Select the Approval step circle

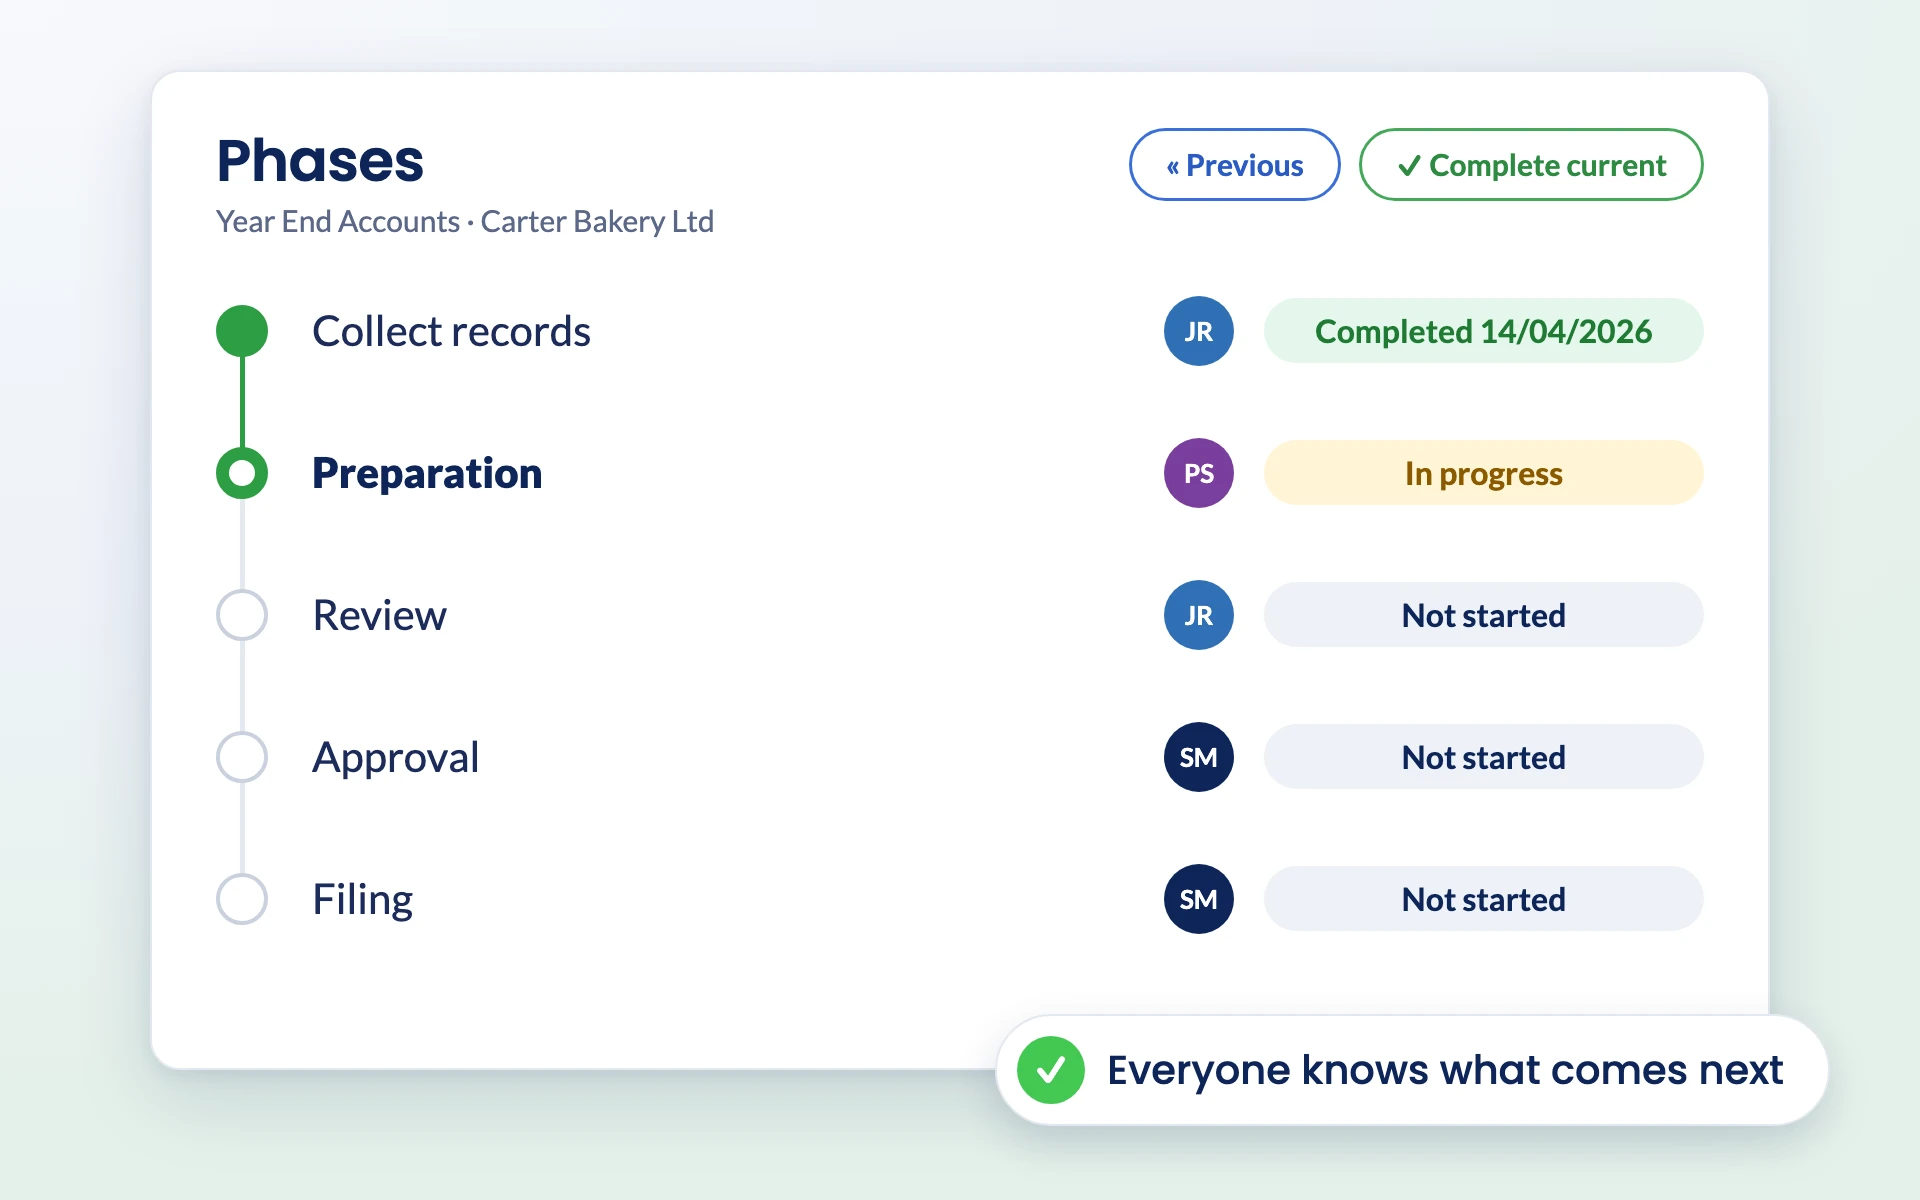(242, 757)
